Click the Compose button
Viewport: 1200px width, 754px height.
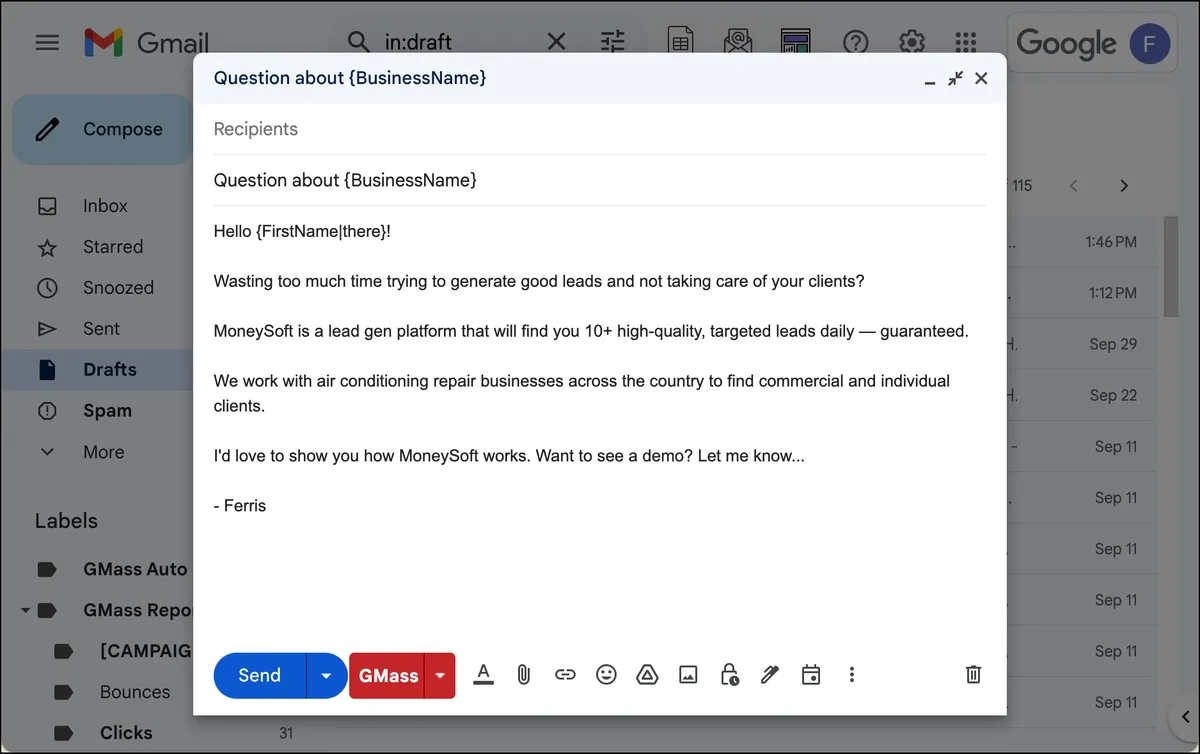coord(102,129)
